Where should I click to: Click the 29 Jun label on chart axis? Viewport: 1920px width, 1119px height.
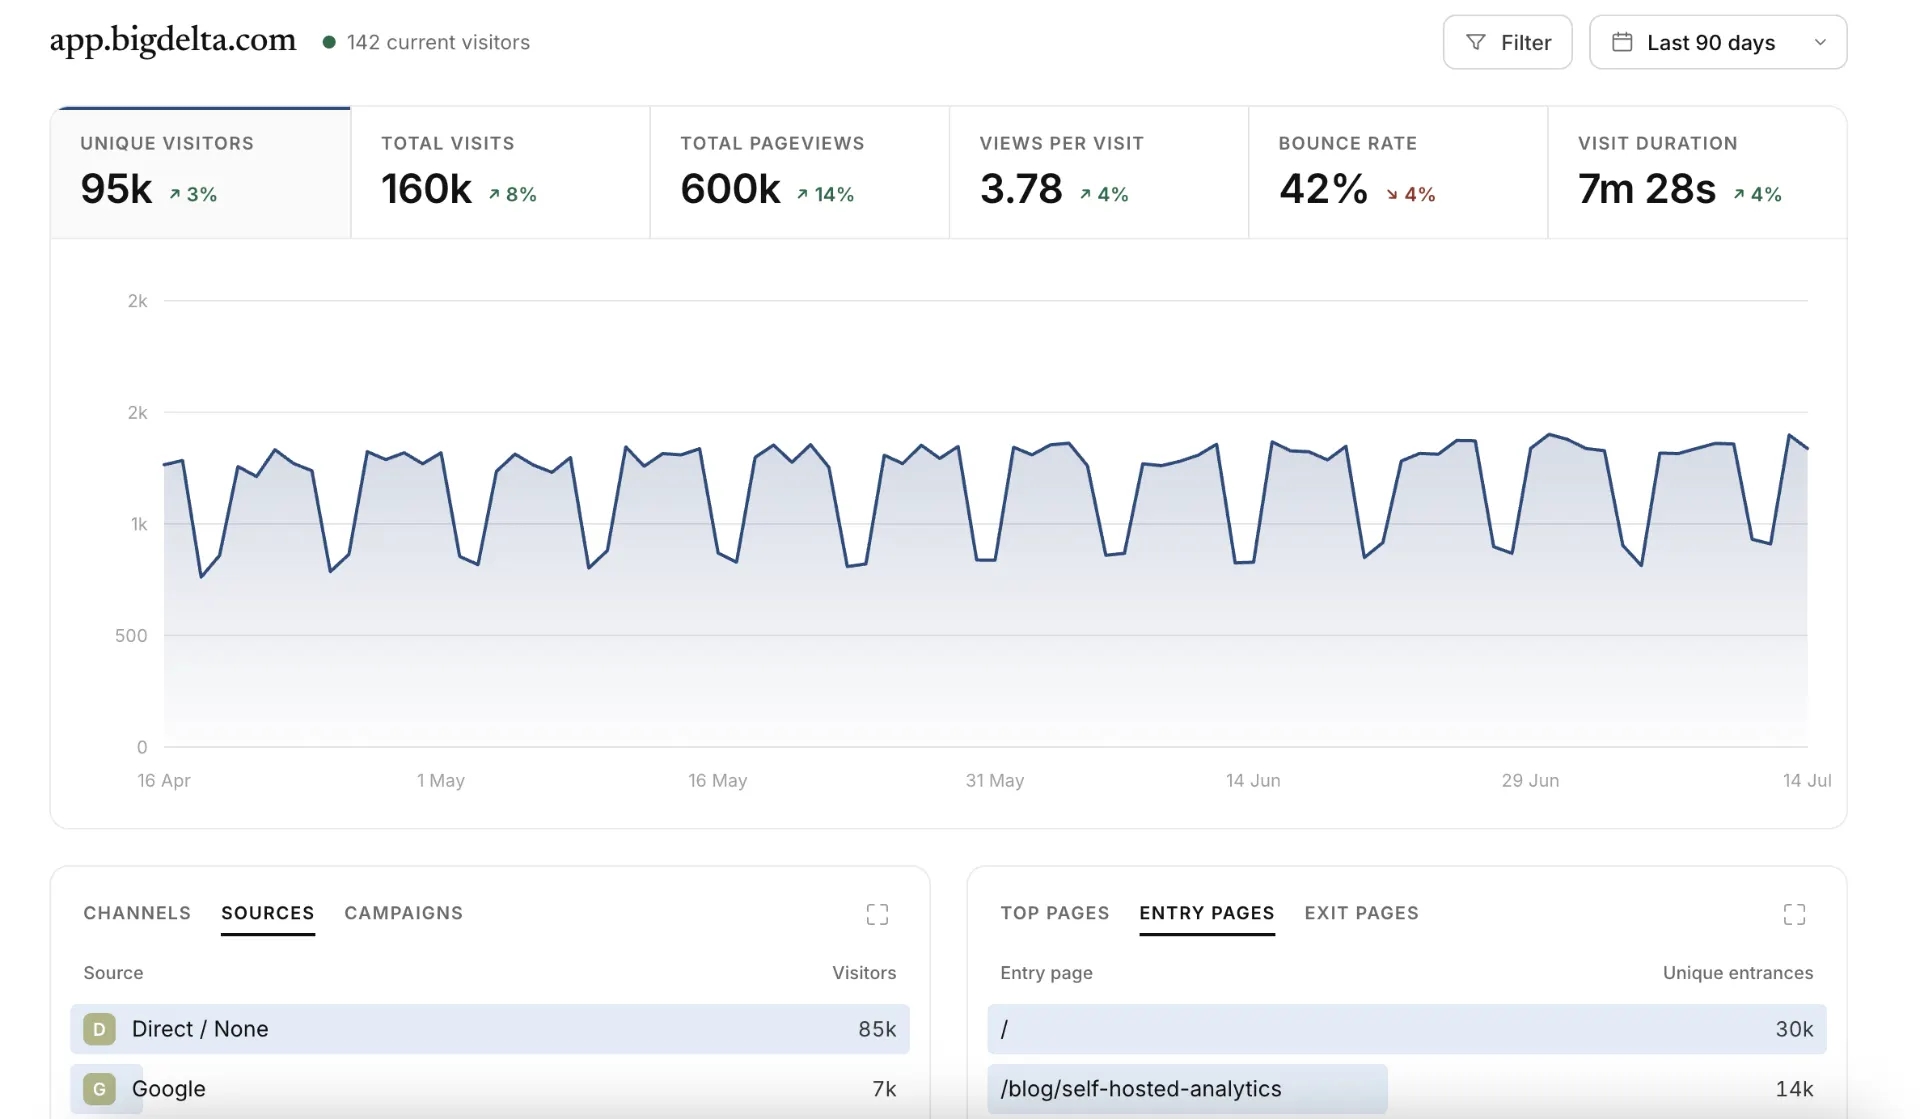(1530, 780)
